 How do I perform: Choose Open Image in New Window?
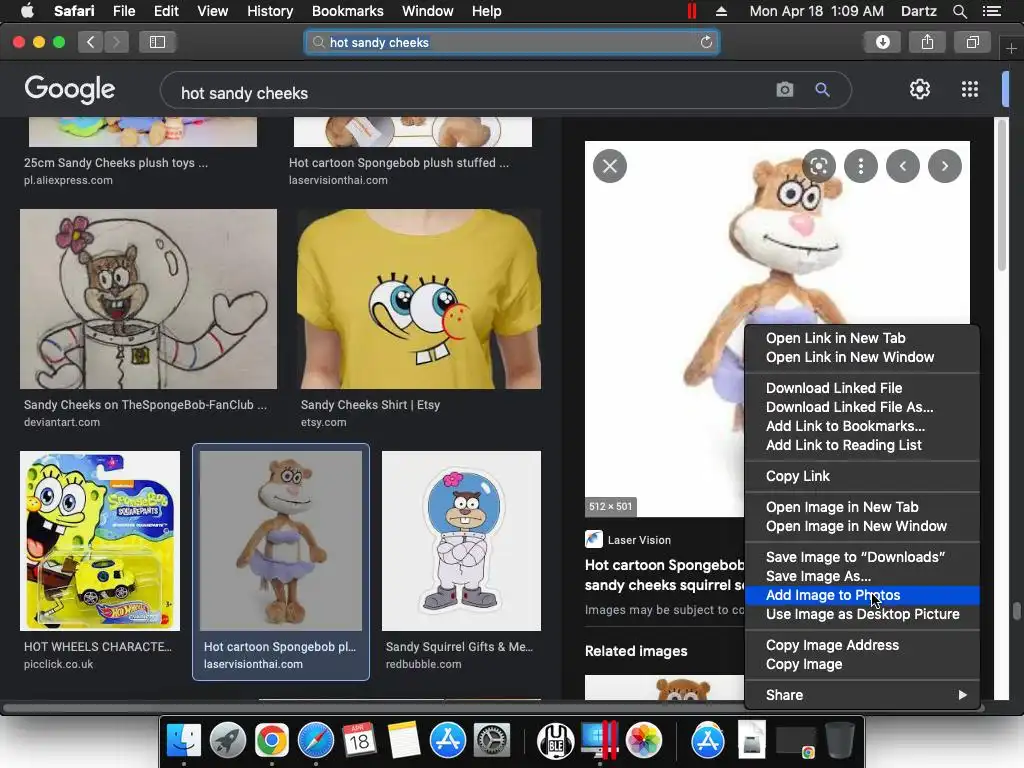(x=862, y=526)
